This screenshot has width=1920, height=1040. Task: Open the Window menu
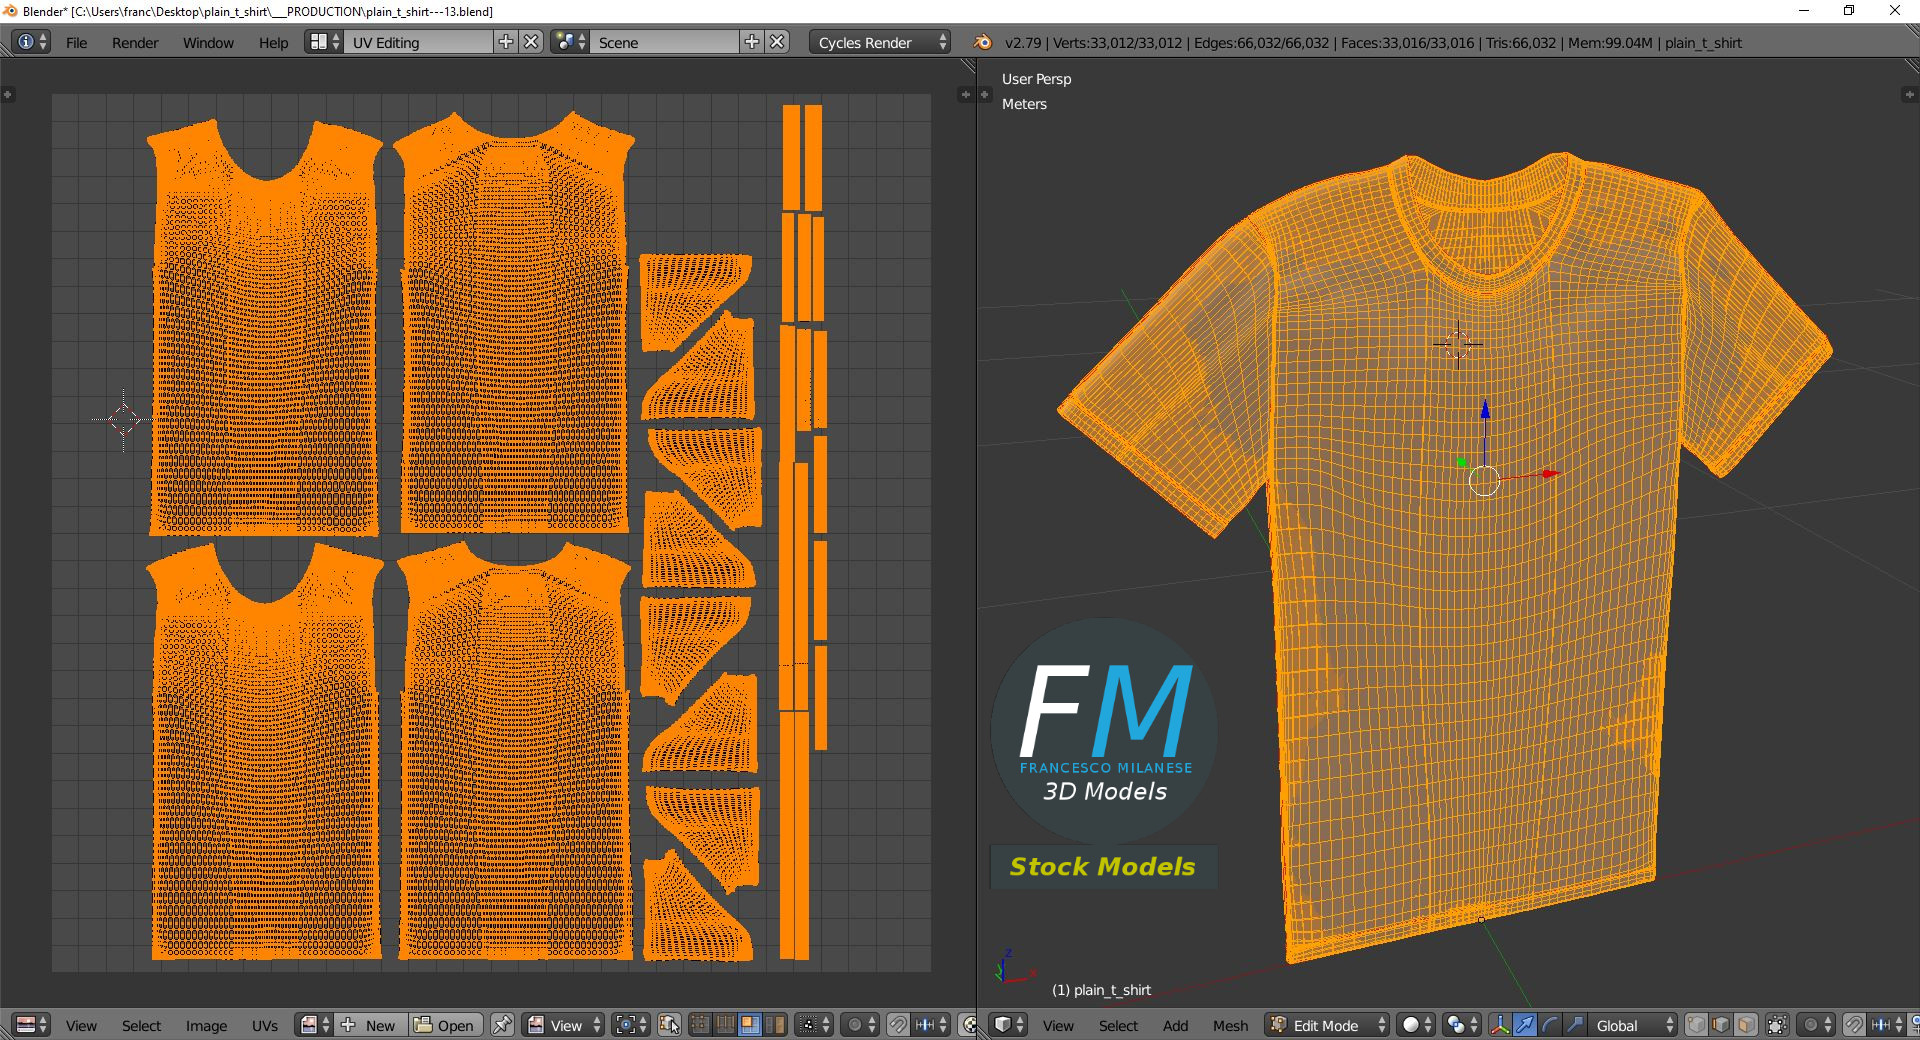(x=208, y=43)
